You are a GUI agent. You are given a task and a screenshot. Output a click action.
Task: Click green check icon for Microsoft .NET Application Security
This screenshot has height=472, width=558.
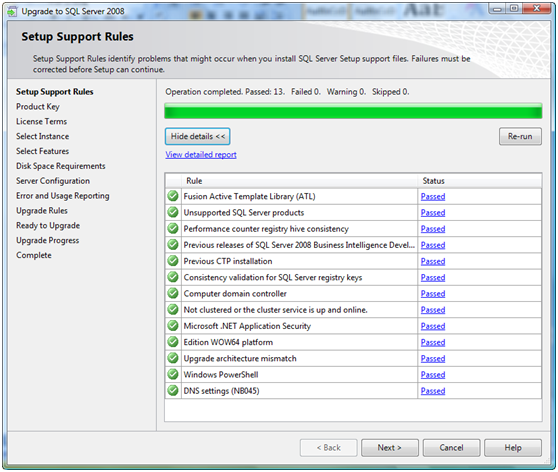(173, 325)
